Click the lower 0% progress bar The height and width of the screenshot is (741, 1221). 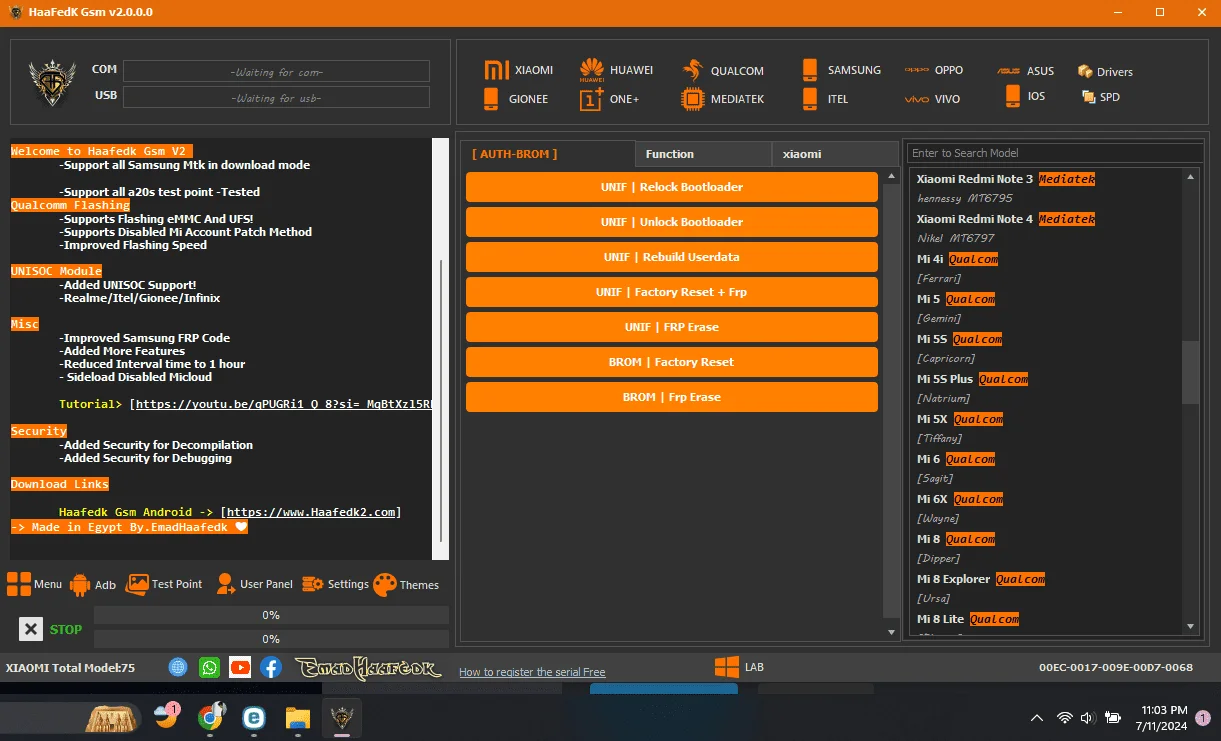(271, 639)
